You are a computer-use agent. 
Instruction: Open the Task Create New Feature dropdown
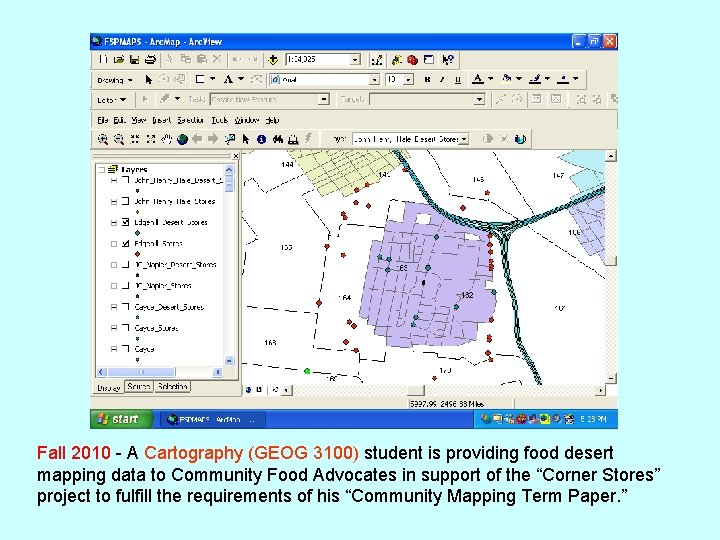tap(324, 99)
